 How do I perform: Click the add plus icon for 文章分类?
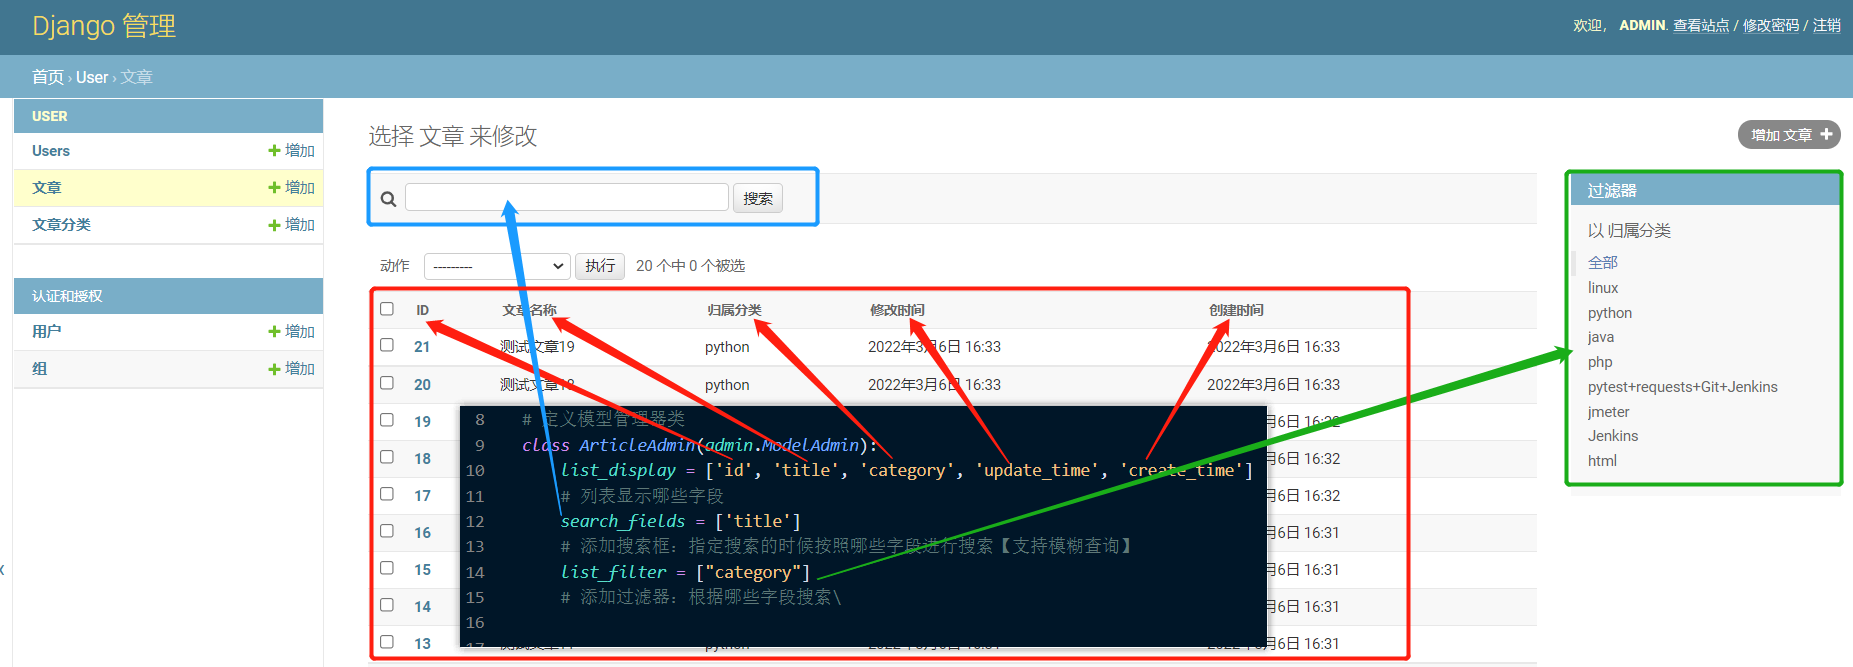pyautogui.click(x=274, y=225)
